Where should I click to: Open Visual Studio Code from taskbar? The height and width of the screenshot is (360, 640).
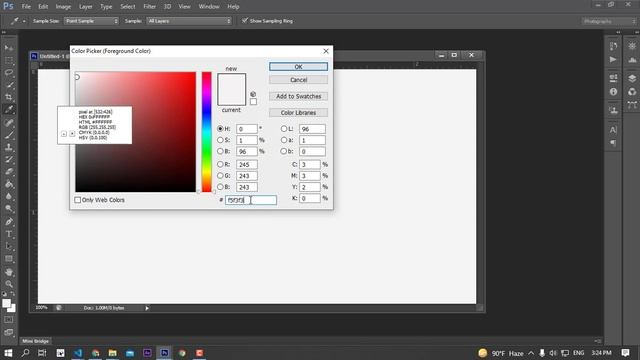click(x=78, y=353)
